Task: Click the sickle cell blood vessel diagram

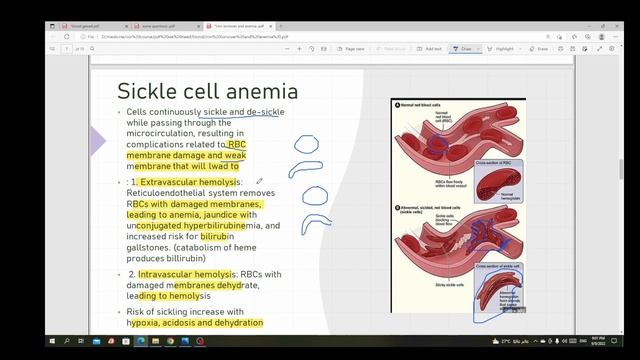Action: click(x=458, y=206)
